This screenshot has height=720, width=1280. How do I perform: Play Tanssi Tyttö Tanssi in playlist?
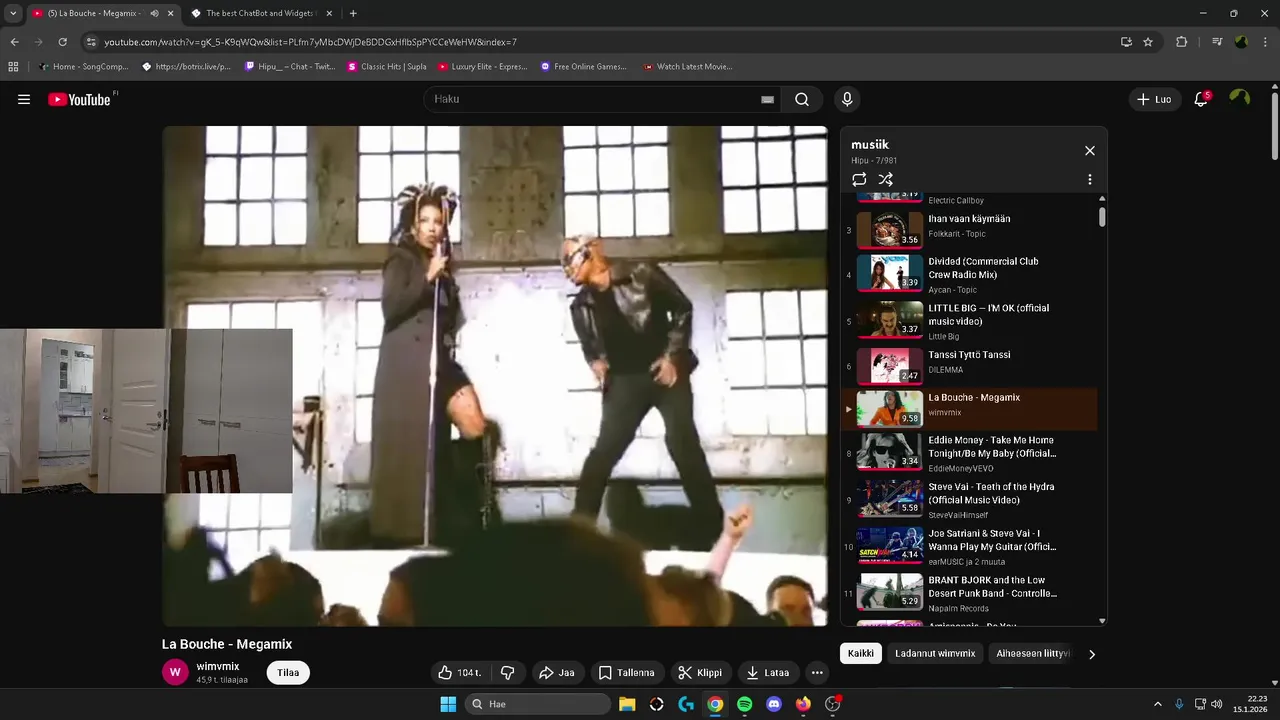[970, 366]
